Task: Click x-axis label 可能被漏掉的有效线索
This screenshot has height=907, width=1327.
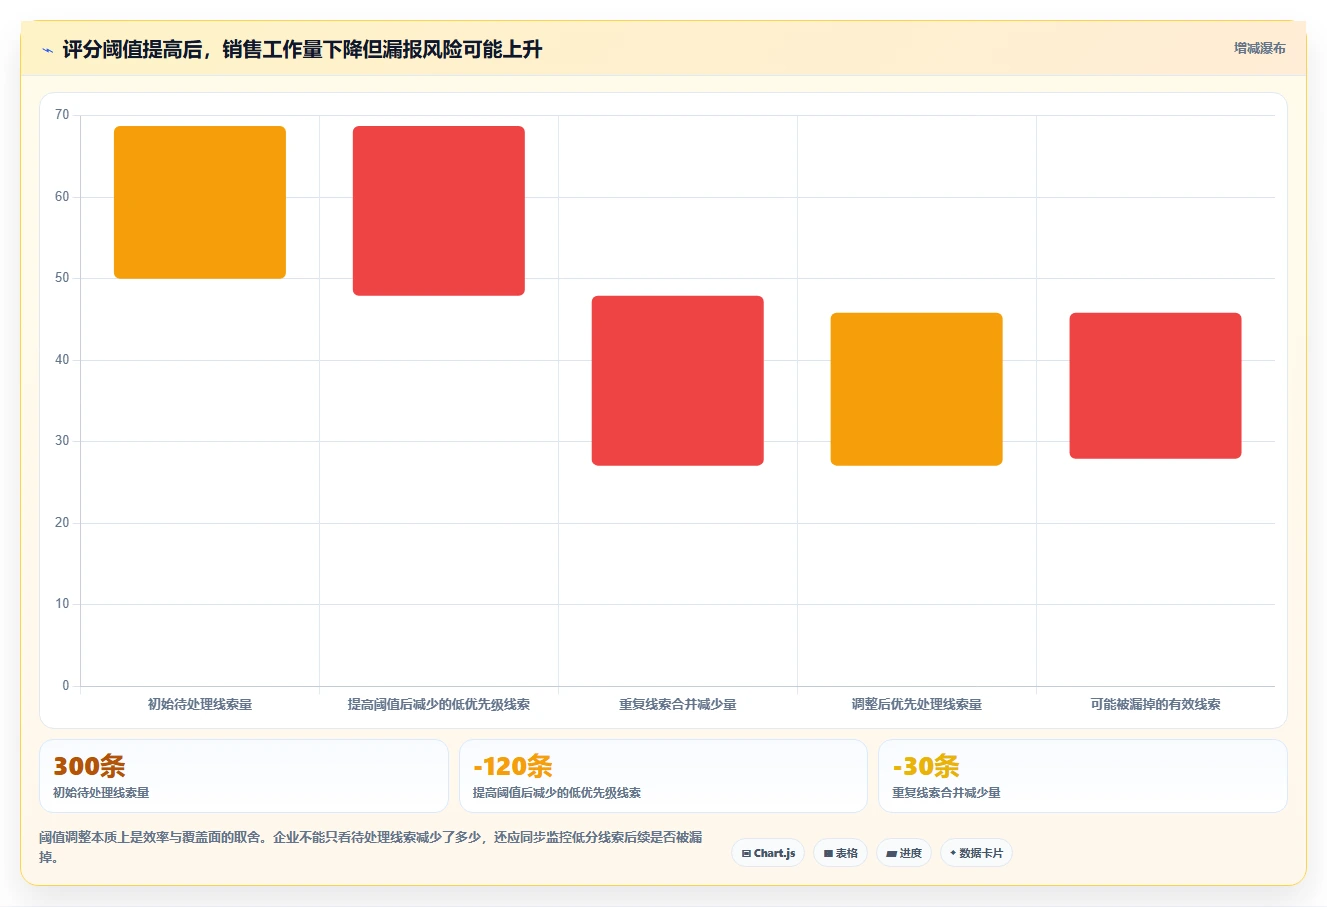Action: [1156, 704]
